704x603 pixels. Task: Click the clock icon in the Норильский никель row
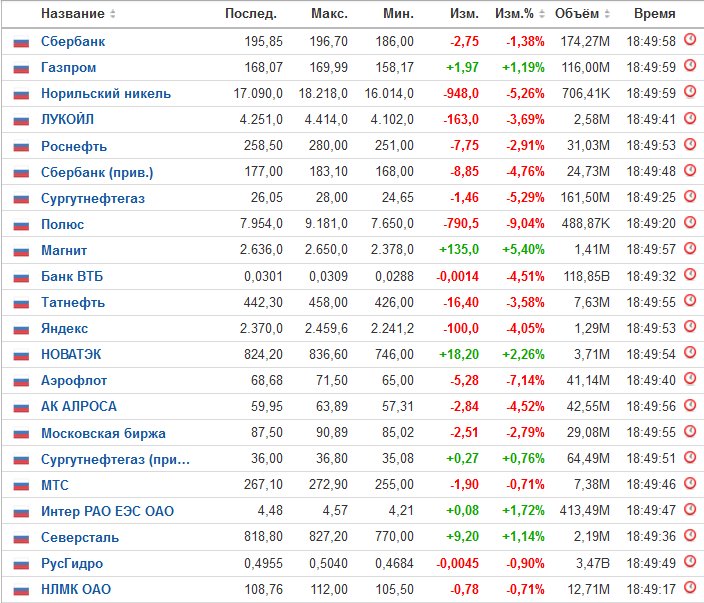[690, 92]
